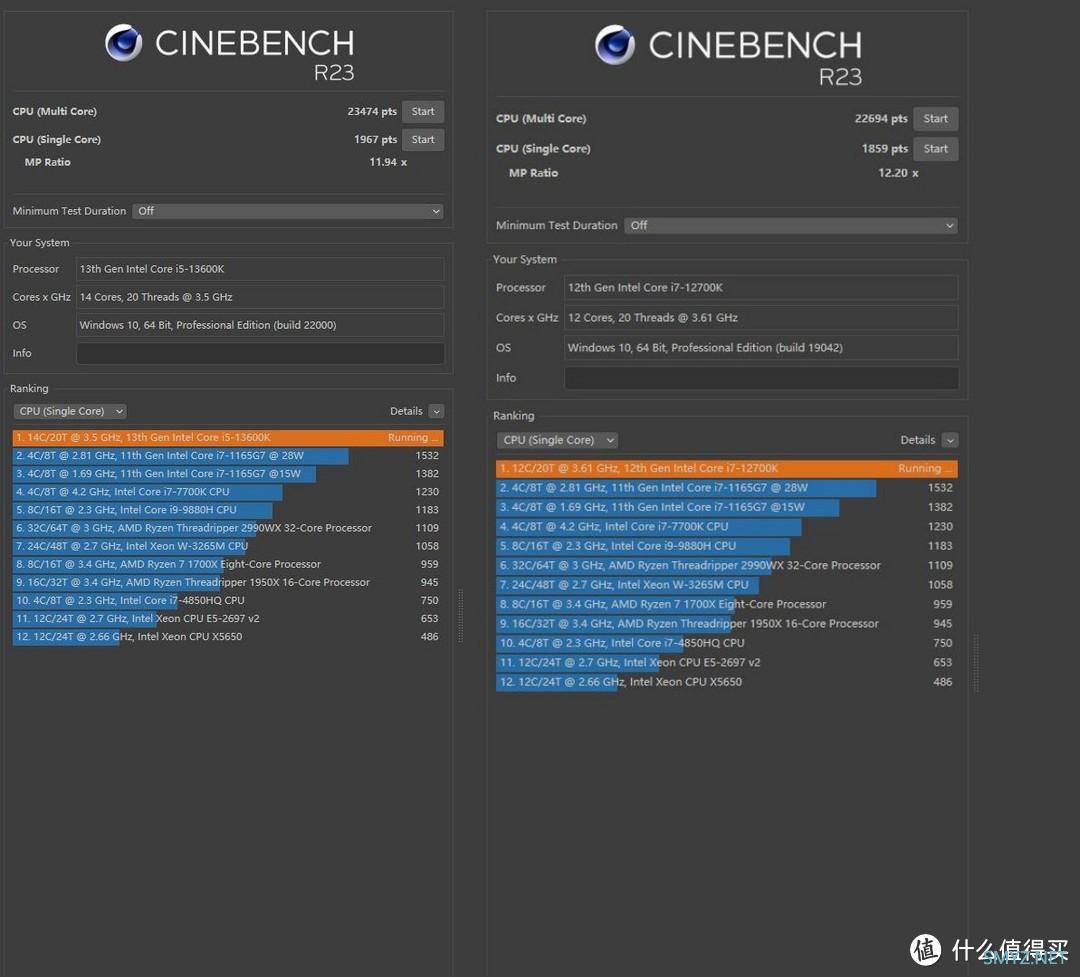
Task: Click the 22694 pts multi core score
Action: [881, 119]
